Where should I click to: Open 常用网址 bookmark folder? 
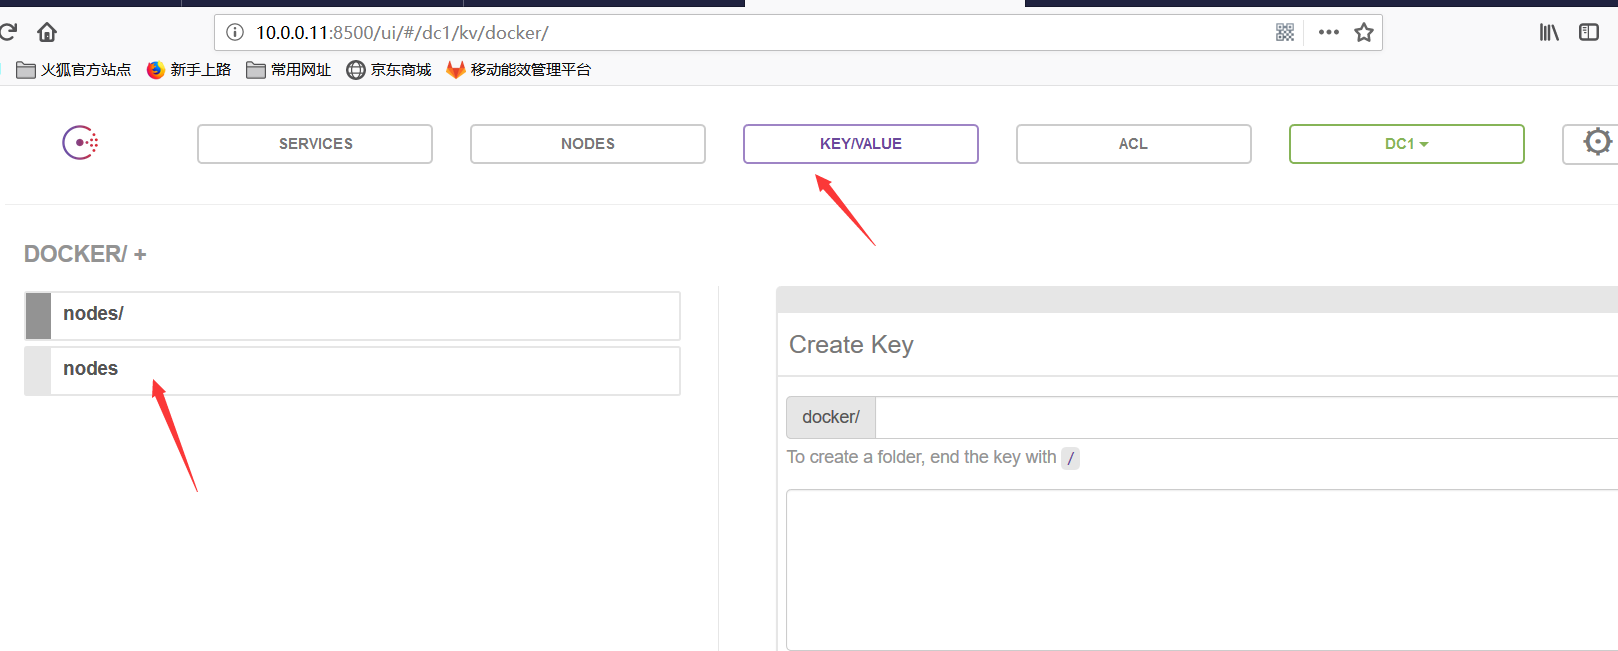coord(289,69)
